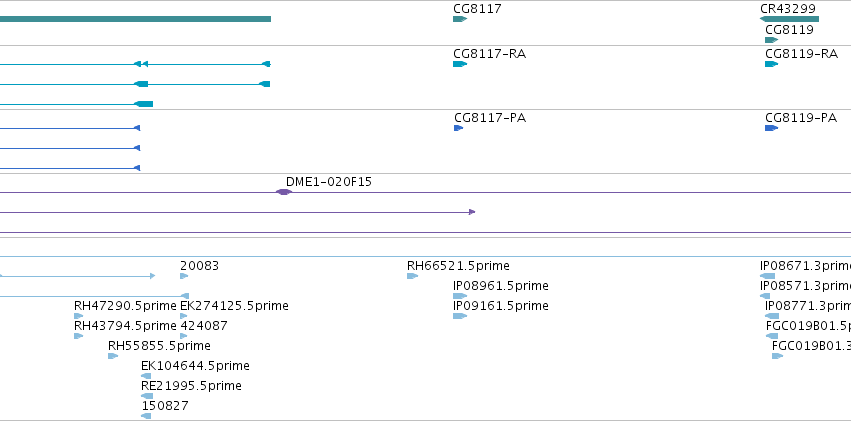This screenshot has height=421, width=851.
Task: Click the RE21995.5prime feature arrow
Action: coord(147,396)
